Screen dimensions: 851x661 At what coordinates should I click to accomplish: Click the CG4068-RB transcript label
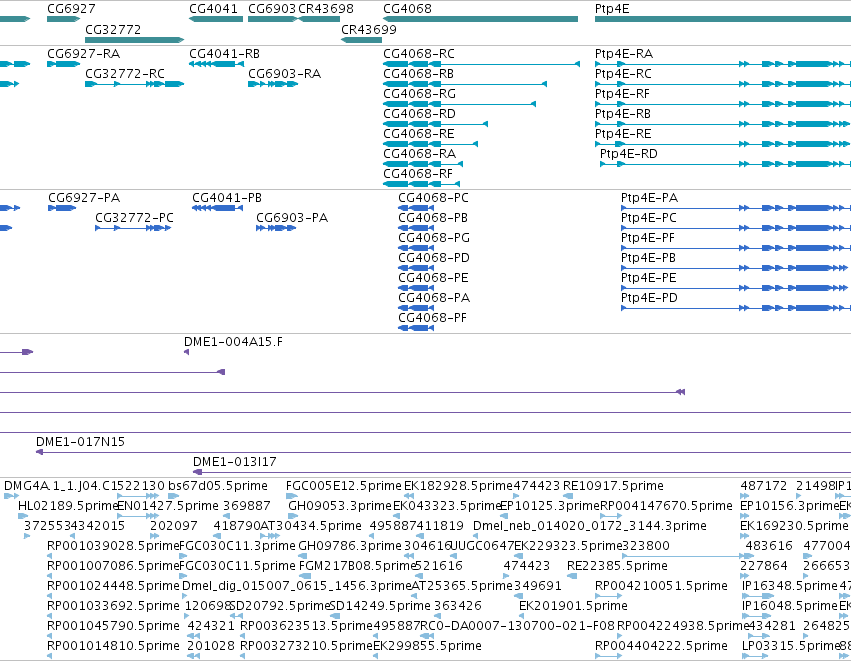tap(418, 74)
